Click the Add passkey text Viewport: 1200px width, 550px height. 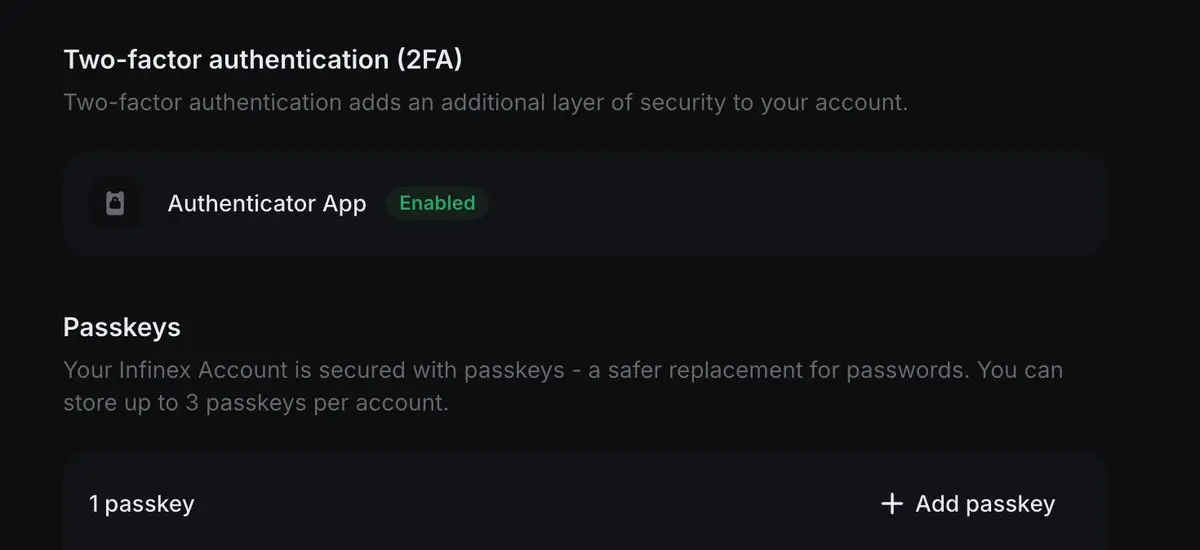[985, 504]
